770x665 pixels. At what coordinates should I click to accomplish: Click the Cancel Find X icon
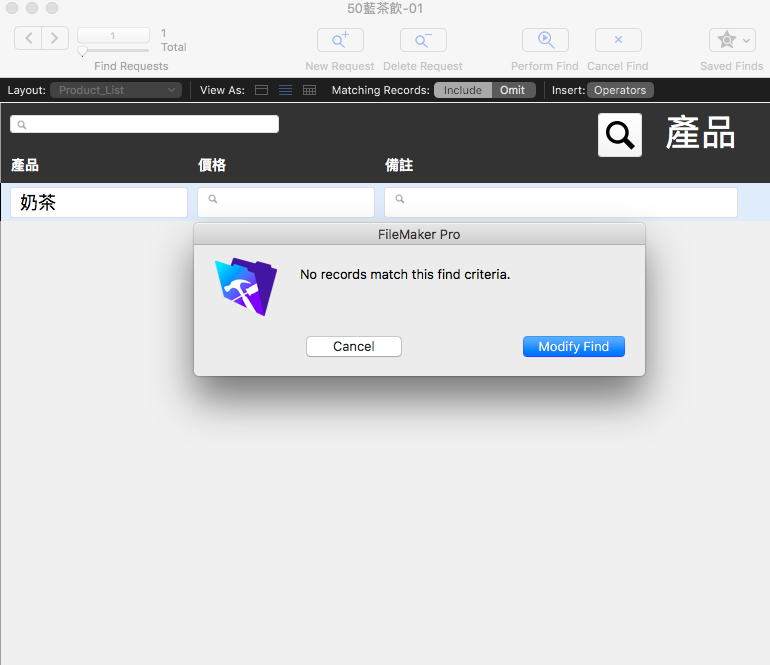tap(618, 40)
